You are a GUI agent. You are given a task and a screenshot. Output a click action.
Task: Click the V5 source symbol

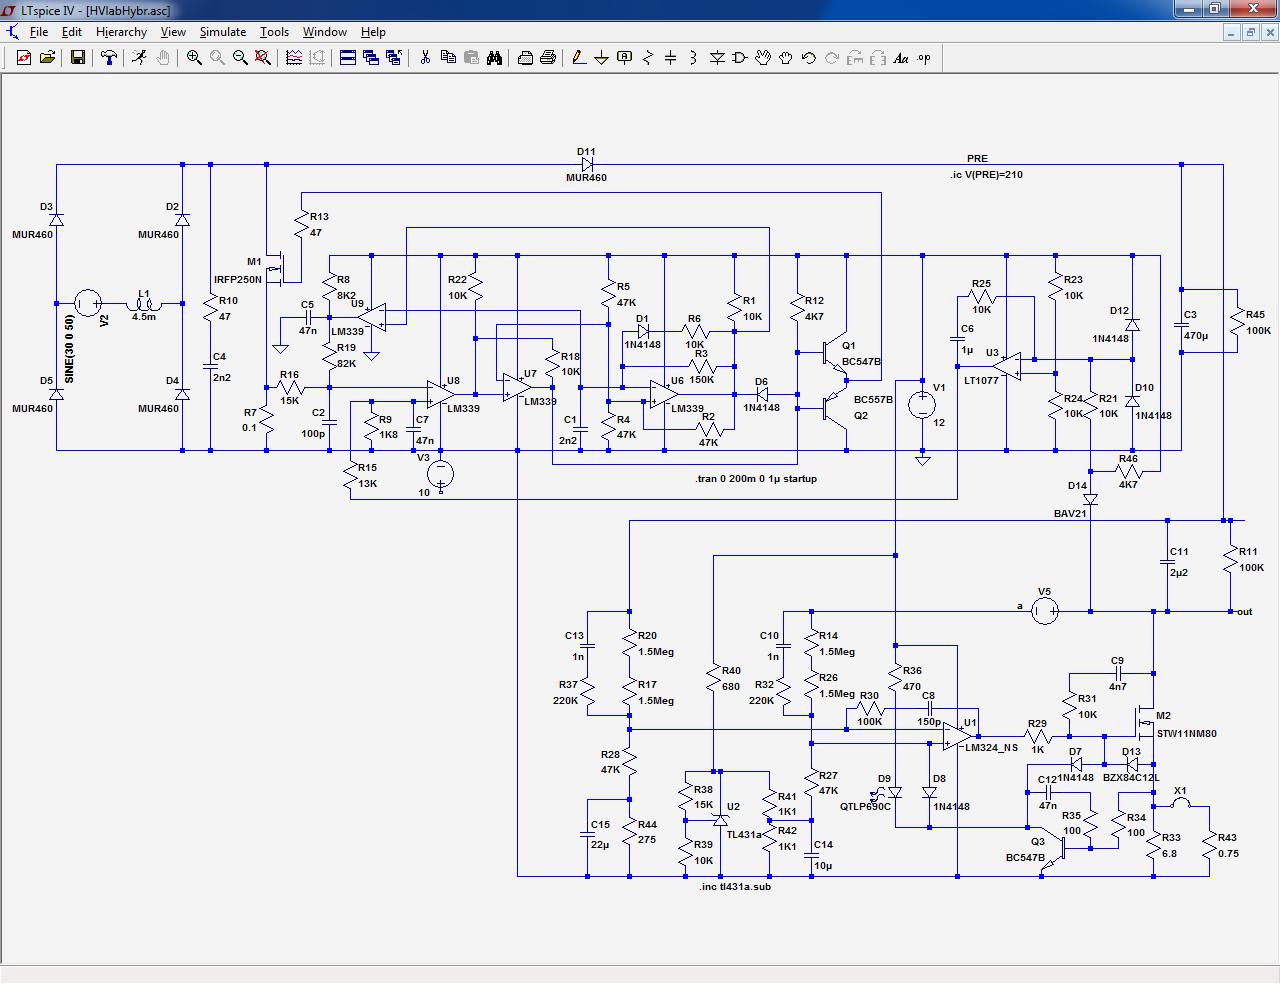(x=1045, y=611)
